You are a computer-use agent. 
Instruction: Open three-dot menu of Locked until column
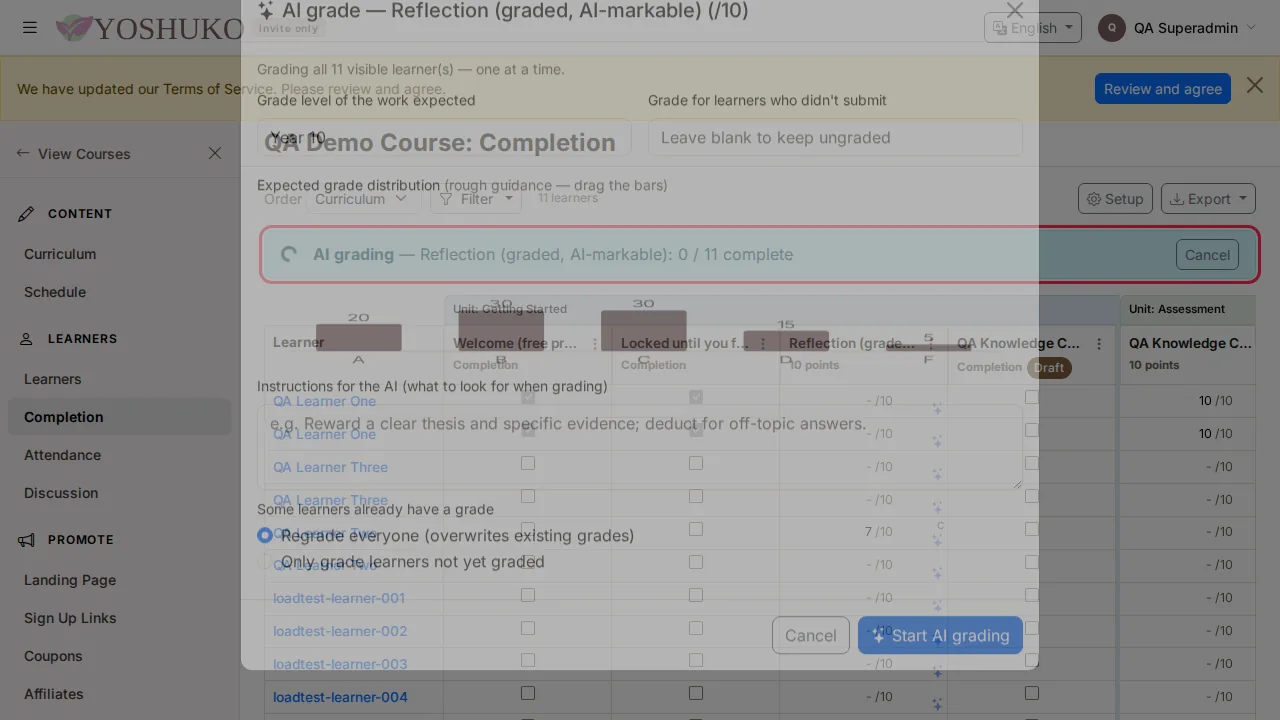[x=763, y=344]
